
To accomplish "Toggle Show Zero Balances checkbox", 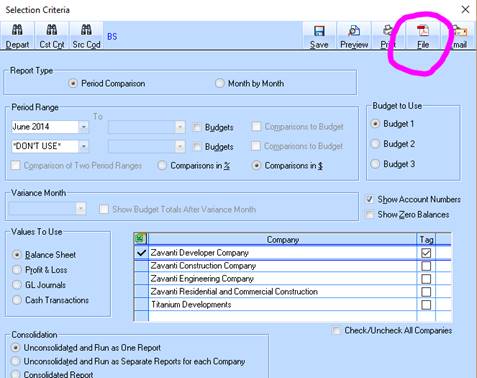I will click(369, 214).
